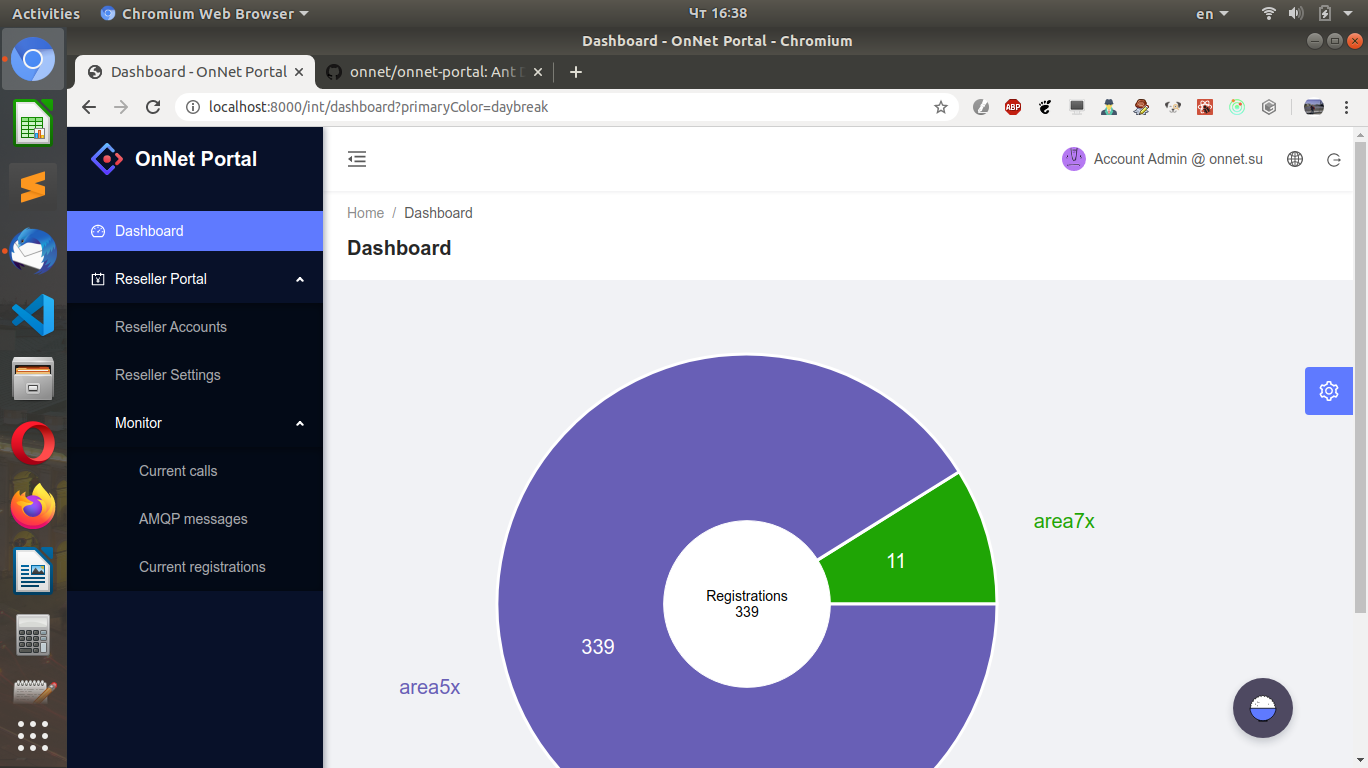Switch to the Dashboard - OnNet Portal tab
Image resolution: width=1368 pixels, height=768 pixels.
pyautogui.click(x=195, y=72)
